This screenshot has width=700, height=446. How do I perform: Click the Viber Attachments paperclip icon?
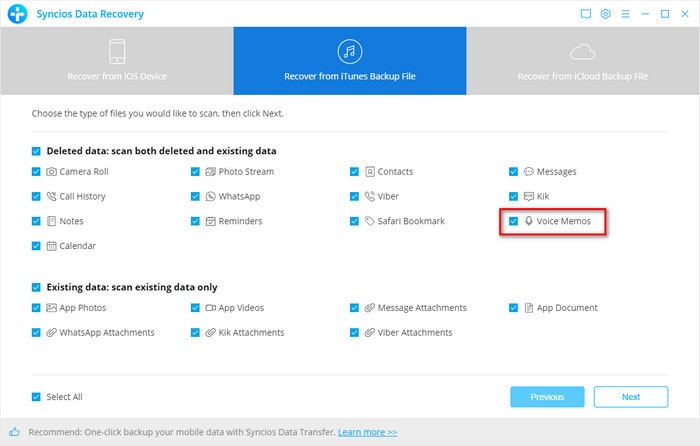coord(370,333)
